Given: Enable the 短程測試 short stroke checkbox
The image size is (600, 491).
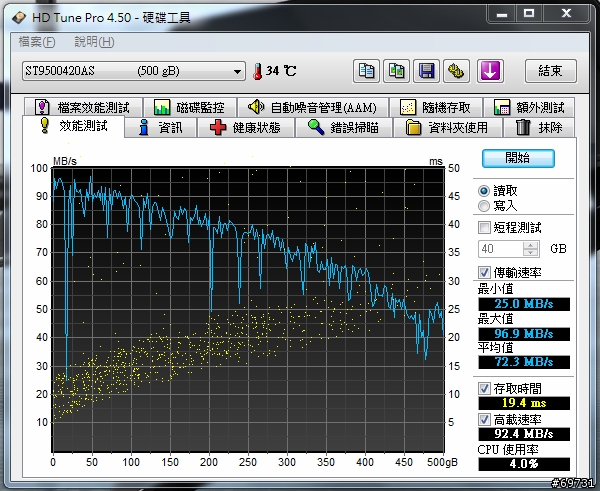Looking at the screenshot, I should point(484,227).
